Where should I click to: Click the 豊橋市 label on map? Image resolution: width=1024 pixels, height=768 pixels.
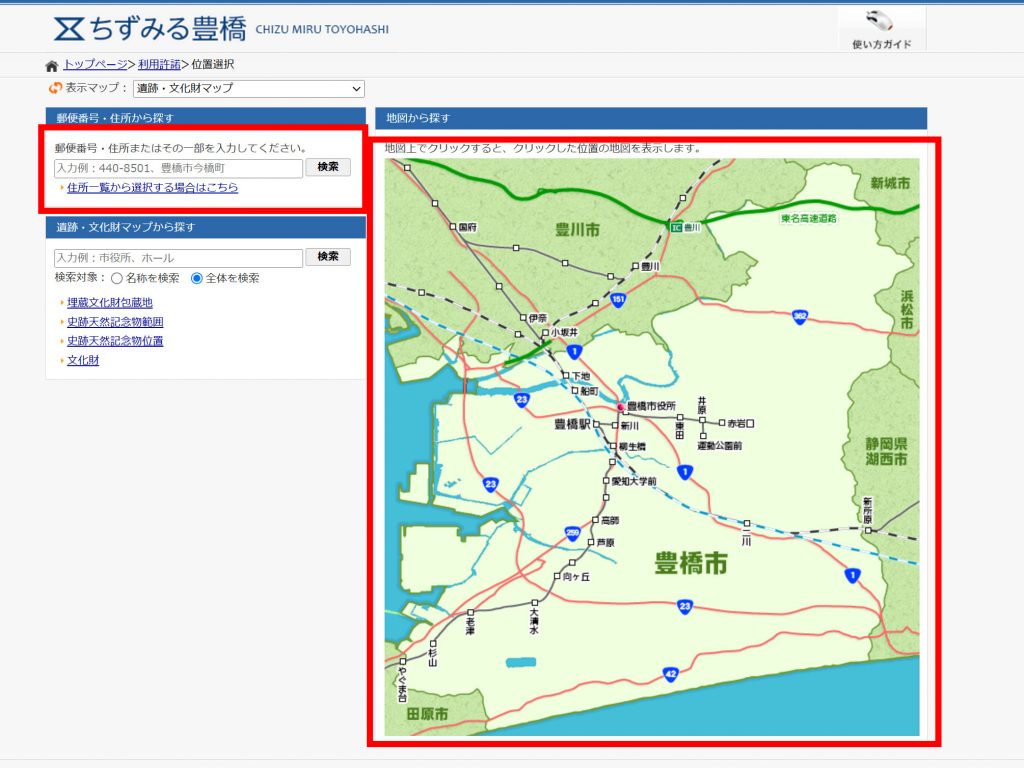pos(691,563)
